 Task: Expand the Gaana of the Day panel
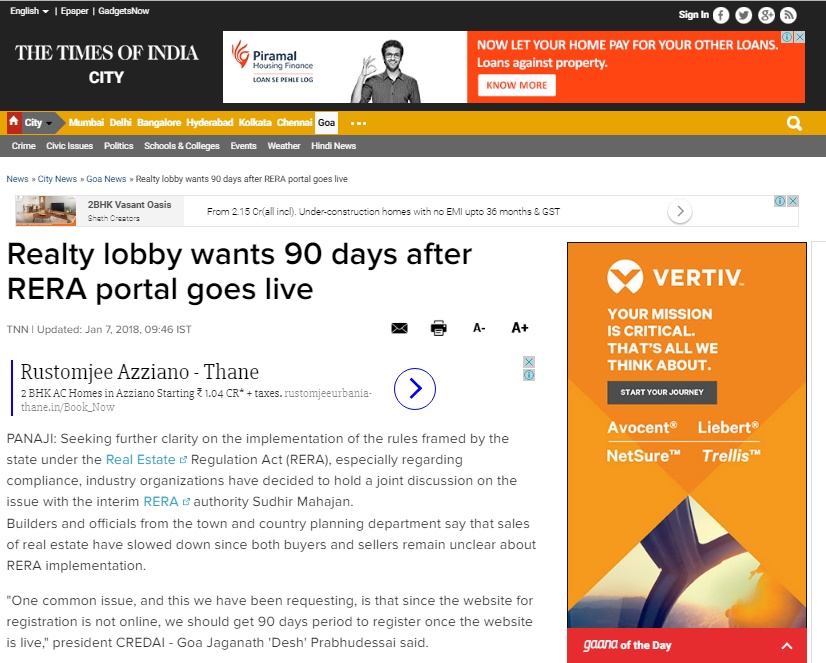coord(787,646)
